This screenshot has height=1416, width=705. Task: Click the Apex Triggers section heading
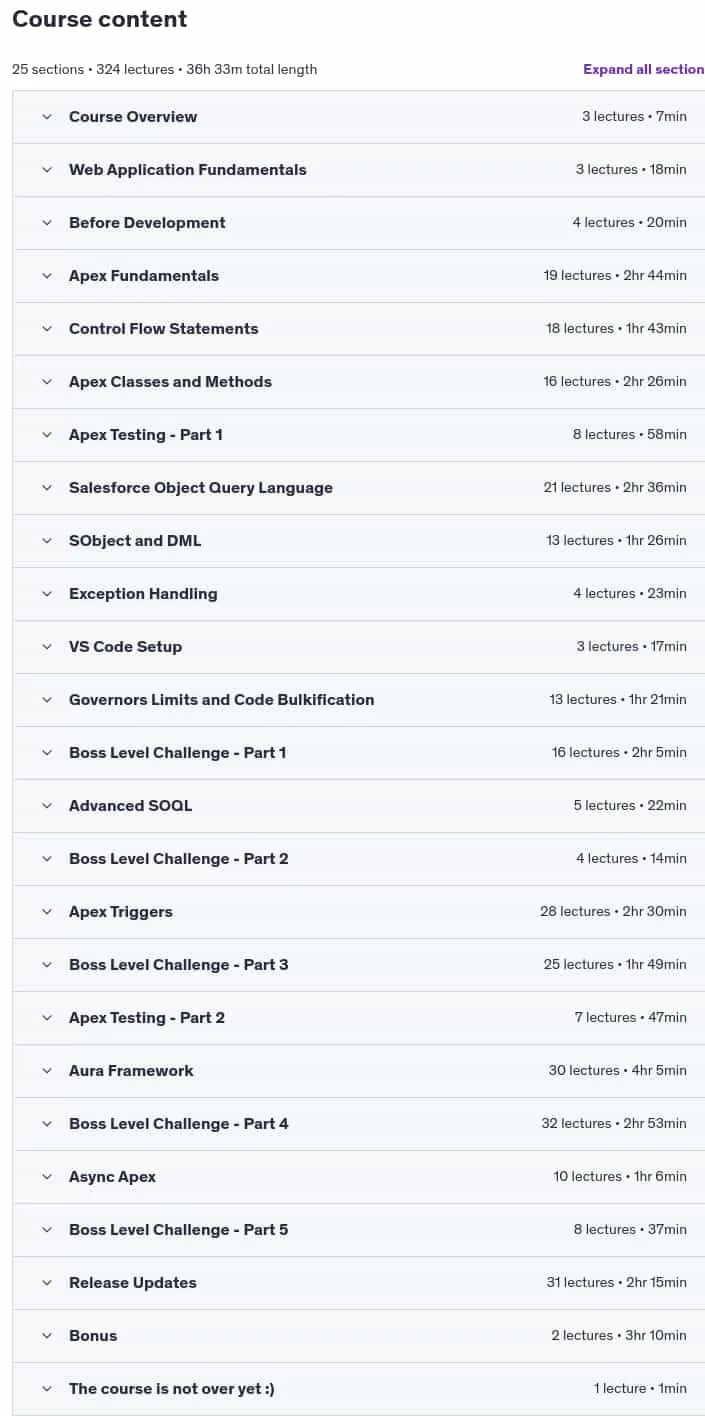click(121, 912)
